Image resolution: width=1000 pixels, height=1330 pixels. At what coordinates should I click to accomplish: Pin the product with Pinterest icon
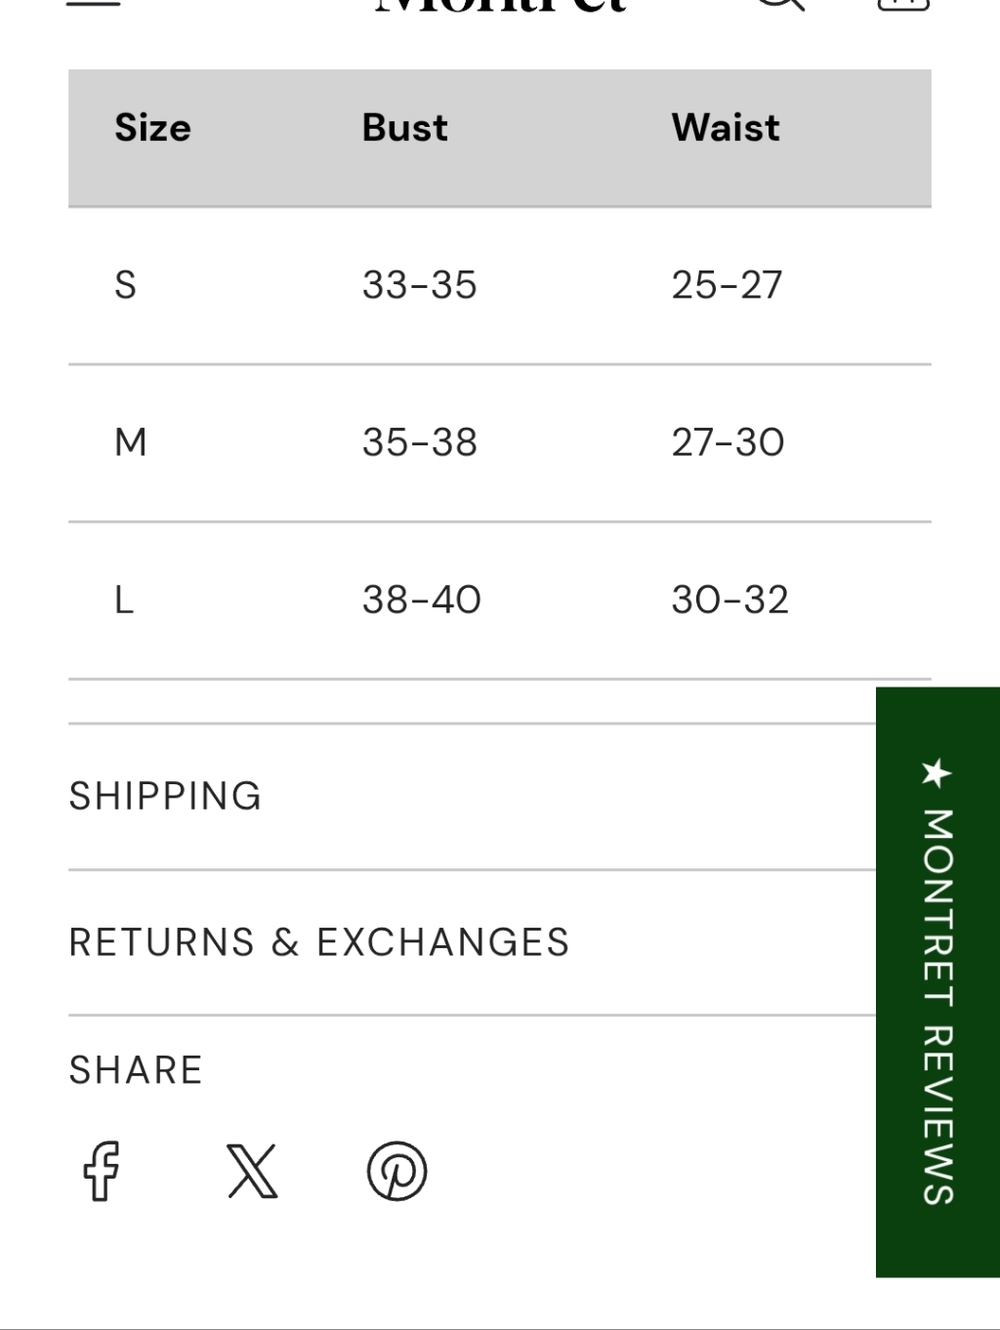(397, 1171)
